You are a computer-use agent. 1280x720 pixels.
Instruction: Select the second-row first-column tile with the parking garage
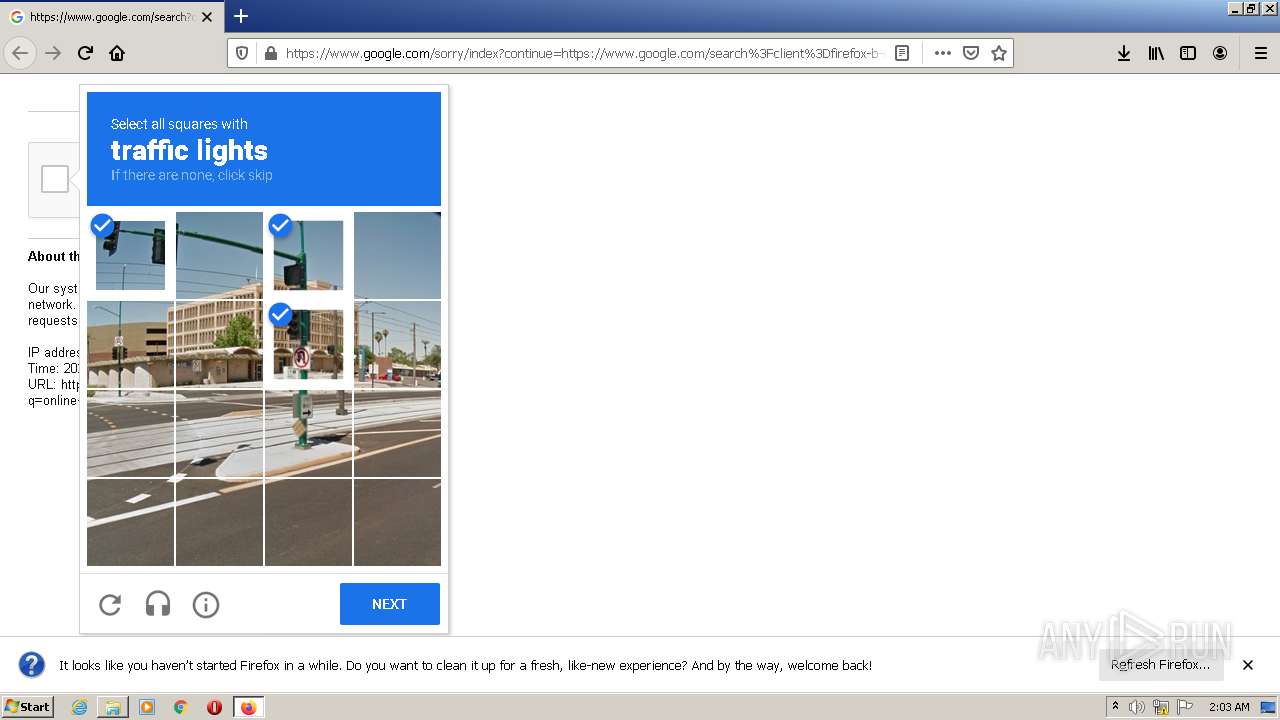pyautogui.click(x=130, y=344)
